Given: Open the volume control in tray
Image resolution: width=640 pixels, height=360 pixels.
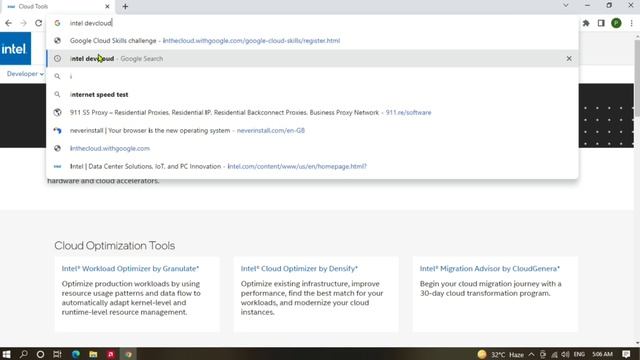Looking at the screenshot, I should point(565,354).
